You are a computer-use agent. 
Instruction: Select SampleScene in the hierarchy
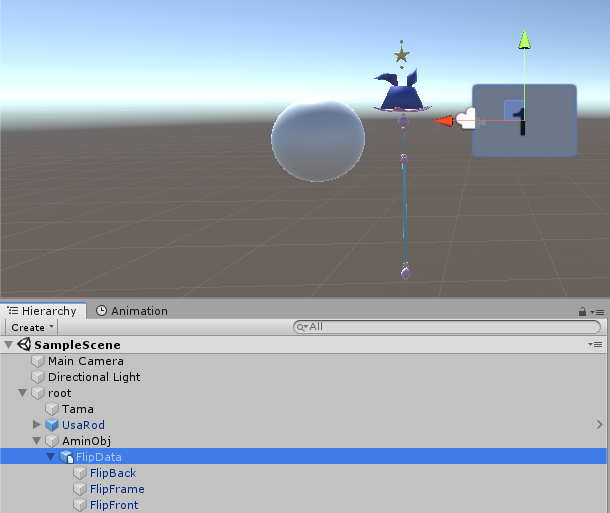pos(77,345)
